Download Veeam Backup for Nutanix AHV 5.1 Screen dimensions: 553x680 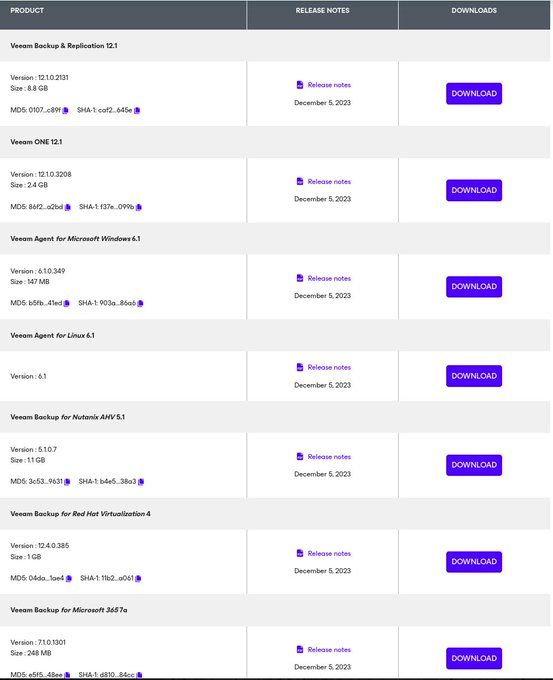click(474, 465)
